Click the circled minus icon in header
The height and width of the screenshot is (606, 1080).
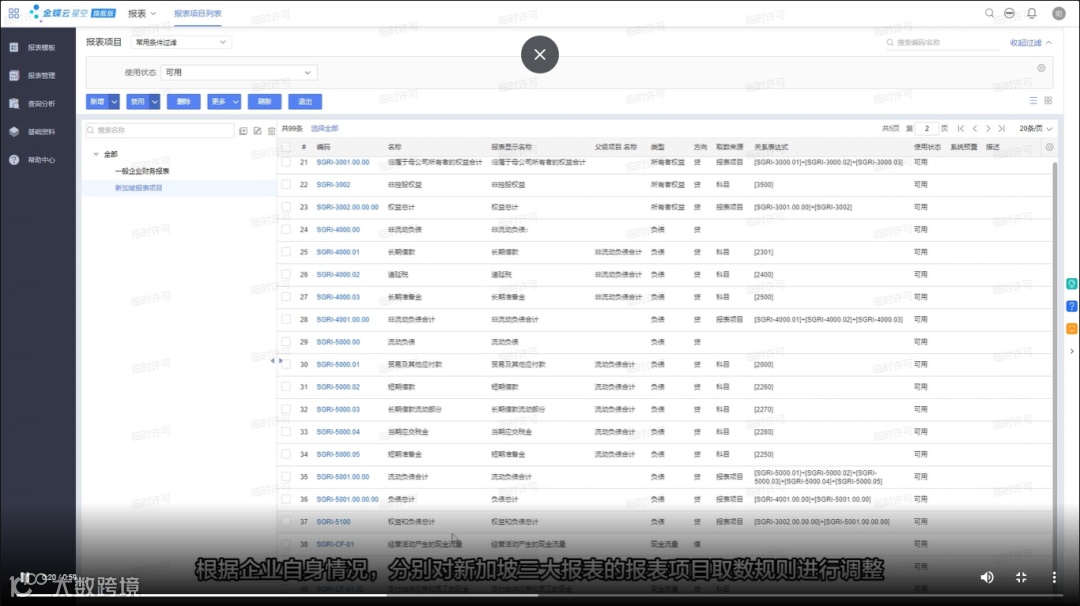[x=1009, y=13]
